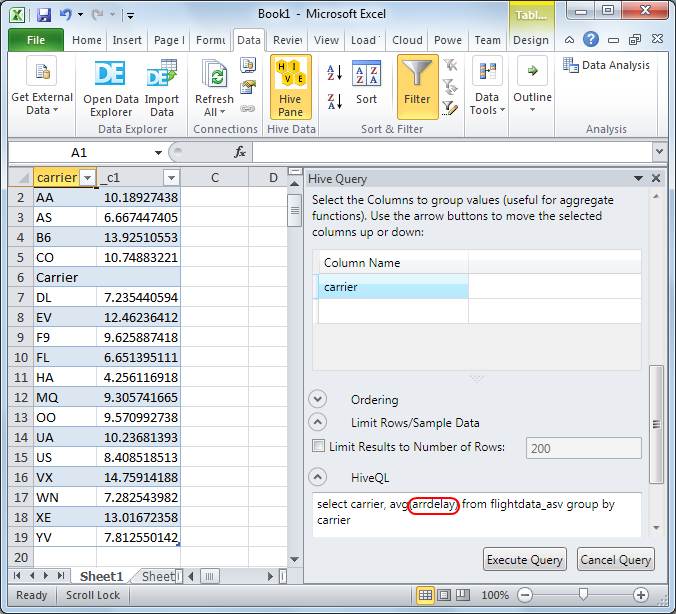
Task: Go to next sheet arrow
Action: [46, 576]
